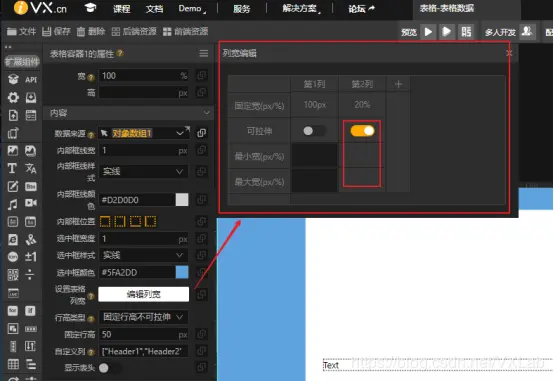Open the selection border color swatch
Viewport: 554px width, 381px height.
click(182, 272)
